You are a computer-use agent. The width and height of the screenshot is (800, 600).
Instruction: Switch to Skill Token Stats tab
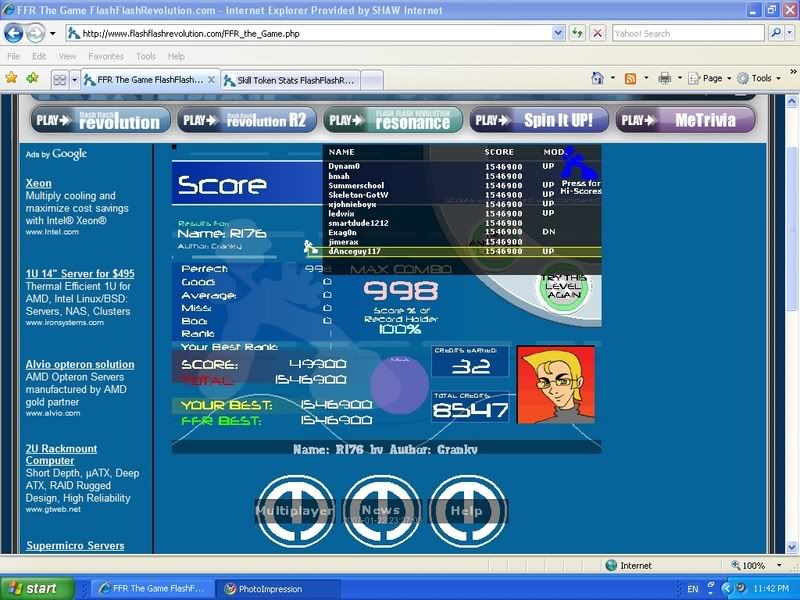288,79
